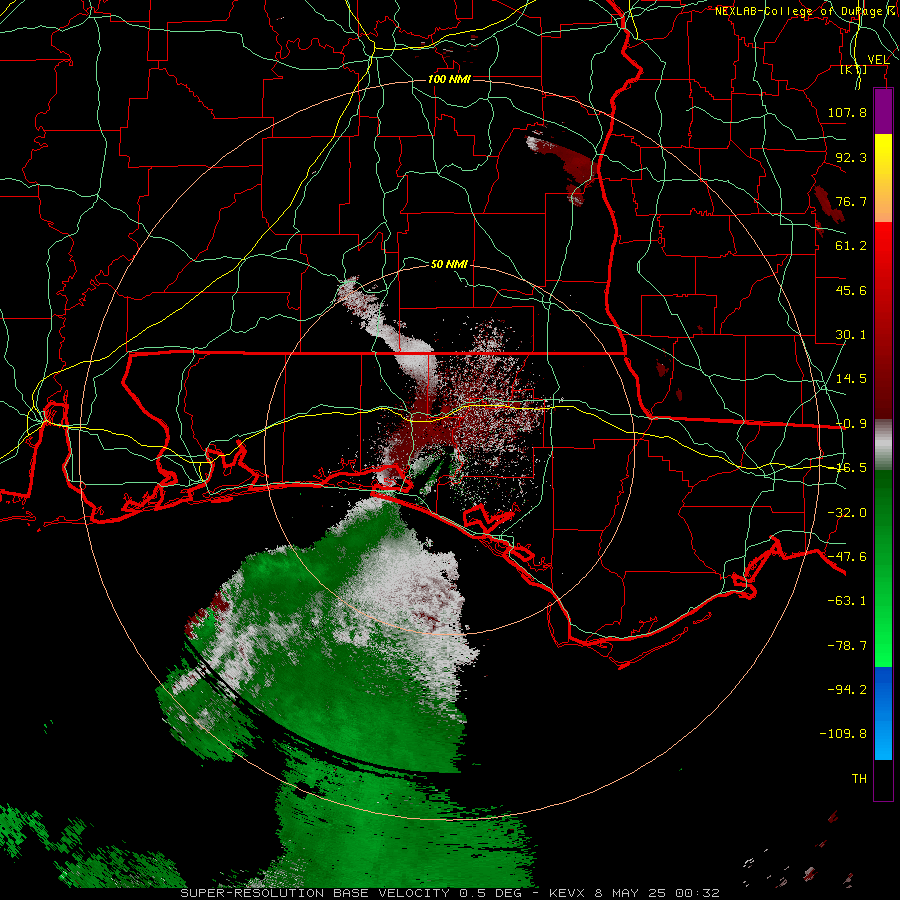The height and width of the screenshot is (900, 900).
Task: Select the VEL legend title
Action: click(x=878, y=60)
